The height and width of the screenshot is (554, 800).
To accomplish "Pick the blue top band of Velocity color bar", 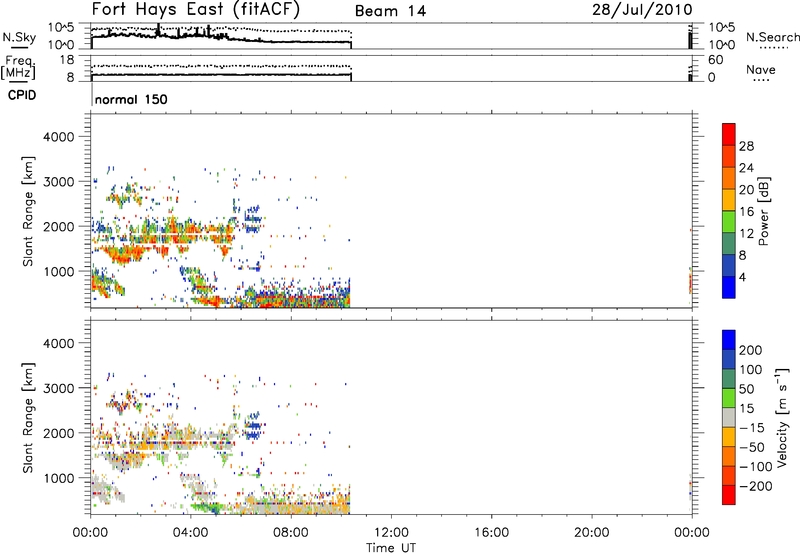I will coord(729,340).
